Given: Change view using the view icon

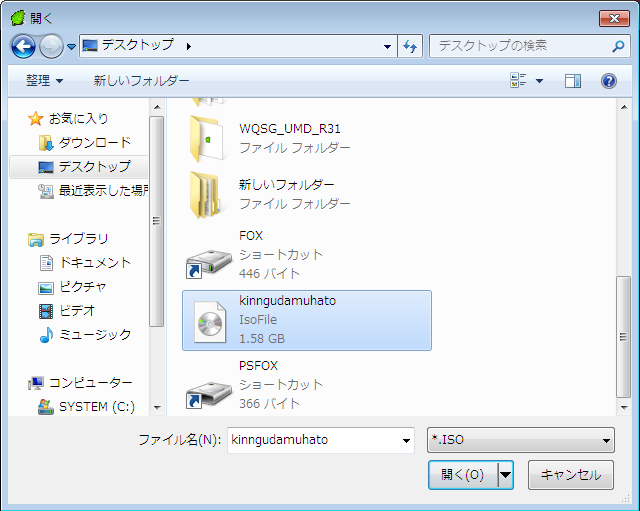Looking at the screenshot, I should click(518, 80).
